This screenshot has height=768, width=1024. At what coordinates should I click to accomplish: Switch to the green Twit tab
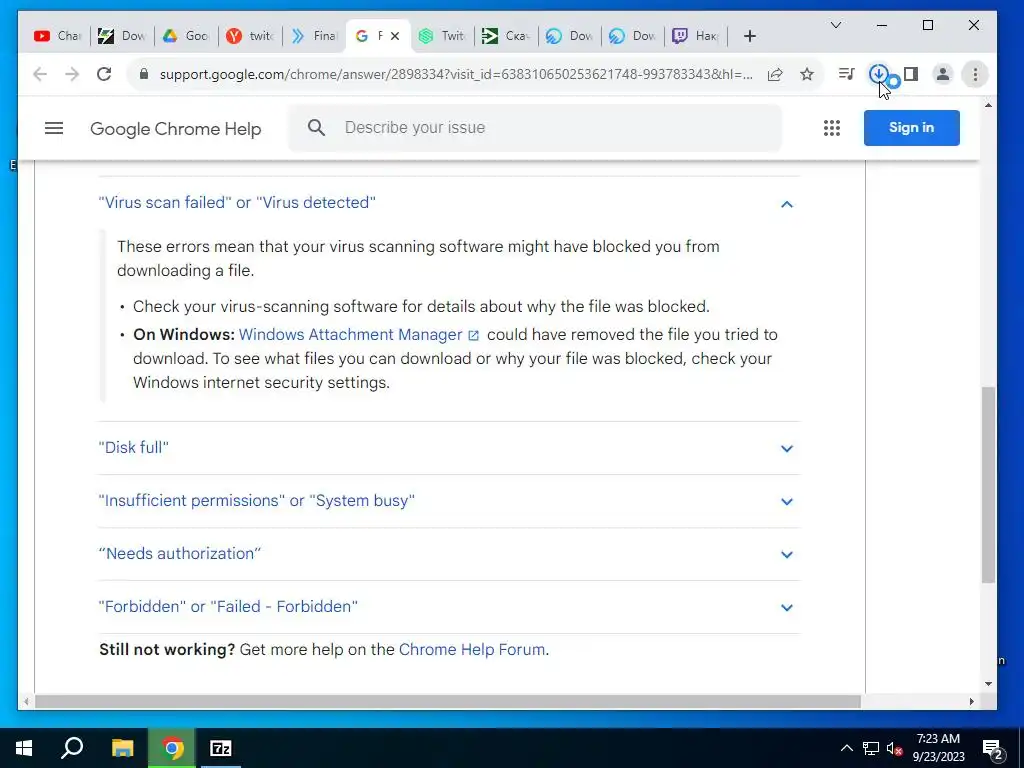tap(442, 36)
